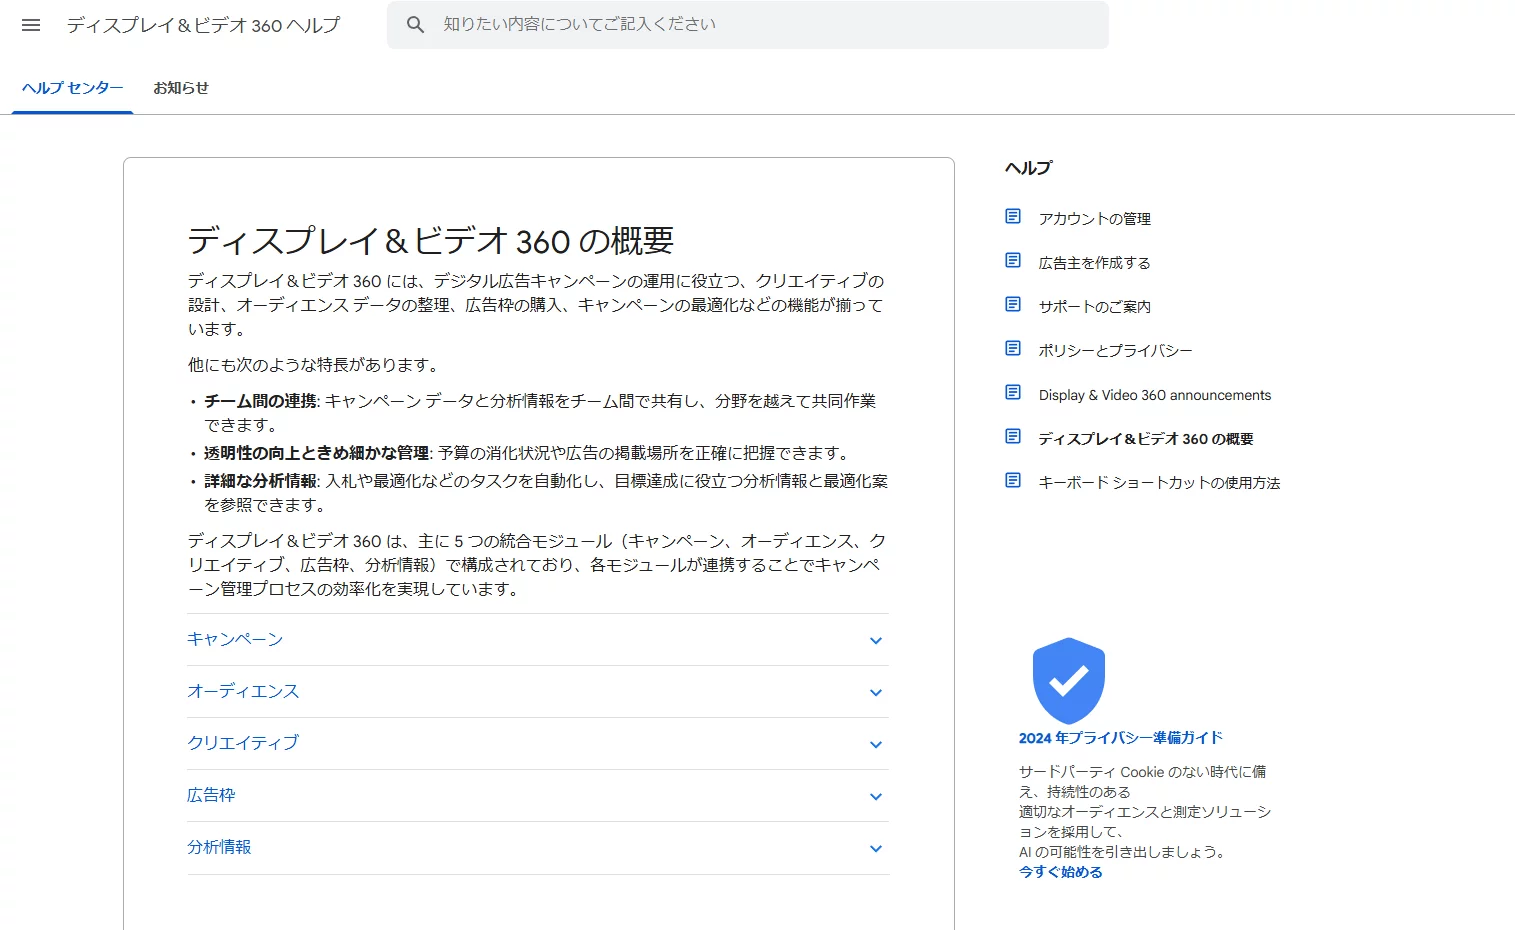Click the article icon beside アカウントの管理
This screenshot has width=1515, height=930.
coord(1013,215)
